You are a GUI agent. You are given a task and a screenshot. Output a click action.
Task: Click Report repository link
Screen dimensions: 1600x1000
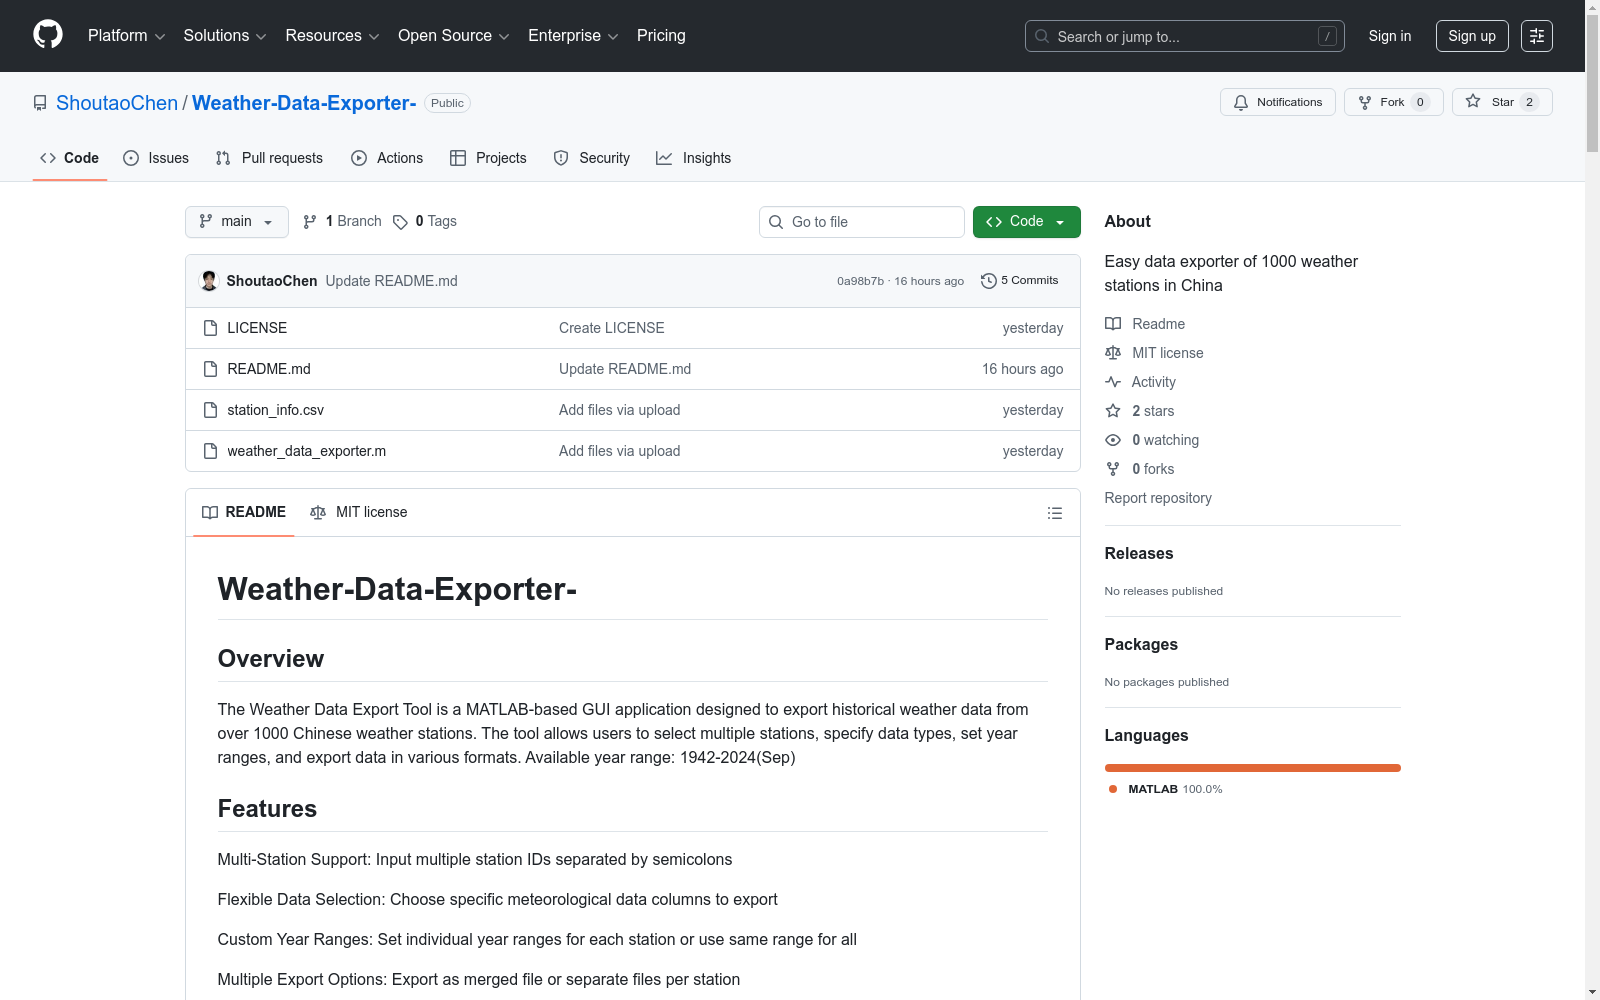pos(1158,498)
